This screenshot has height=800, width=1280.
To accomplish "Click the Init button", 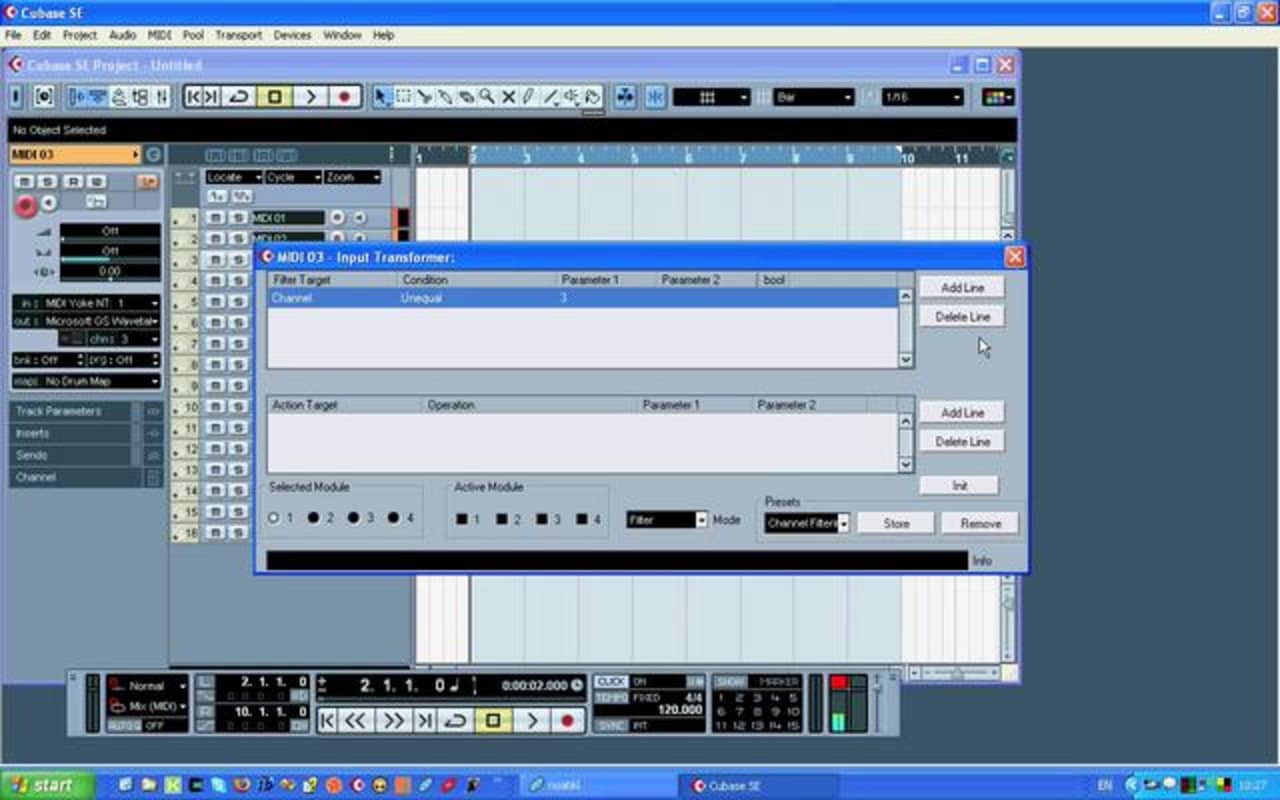I will [959, 485].
